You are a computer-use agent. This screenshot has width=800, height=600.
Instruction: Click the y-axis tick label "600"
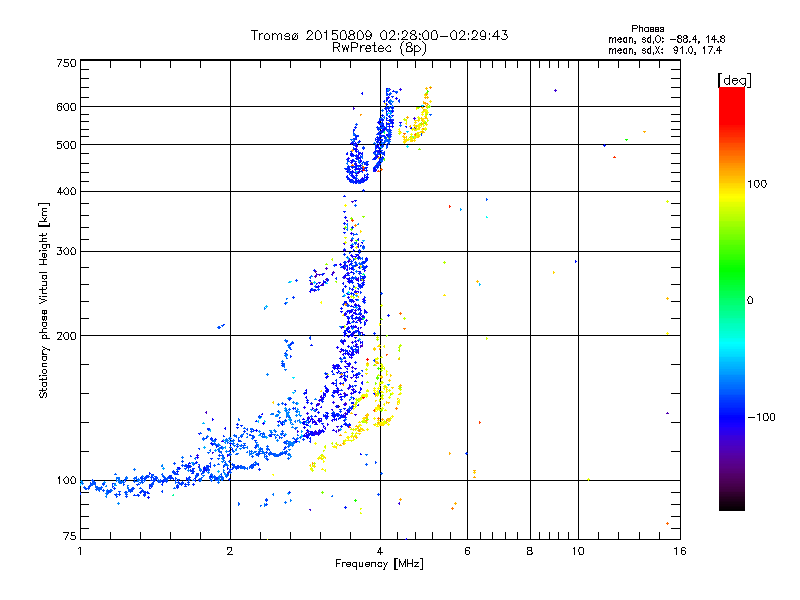pyautogui.click(x=66, y=107)
